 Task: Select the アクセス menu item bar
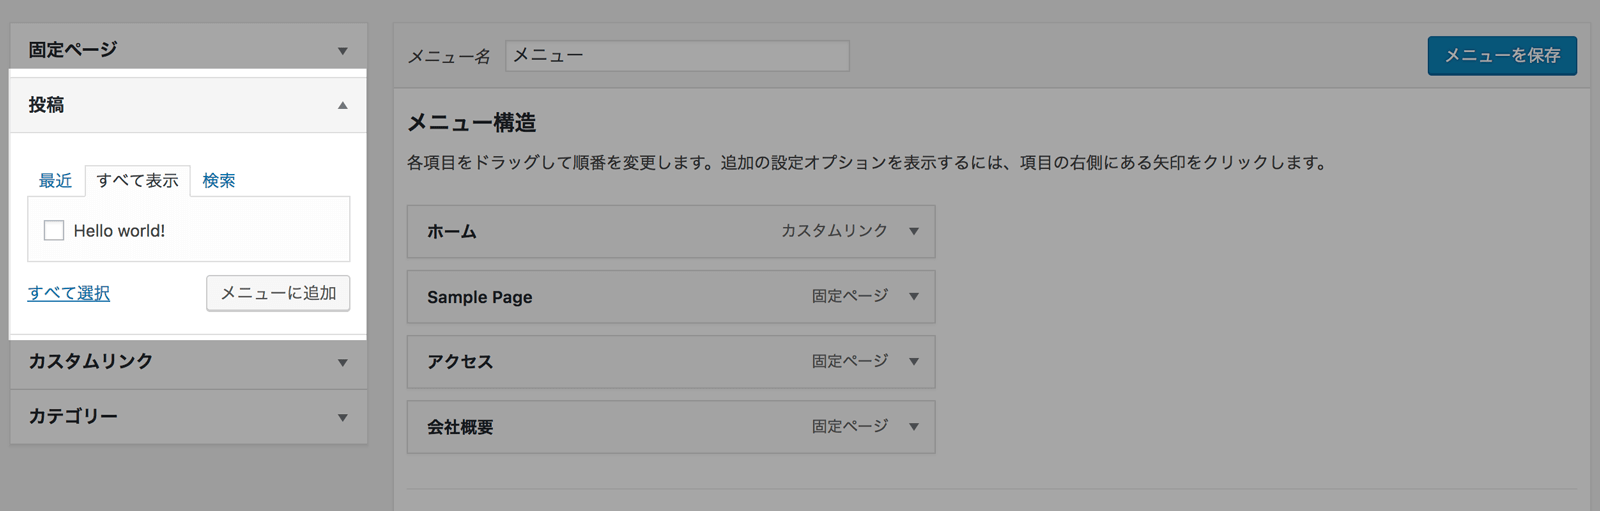[671, 362]
